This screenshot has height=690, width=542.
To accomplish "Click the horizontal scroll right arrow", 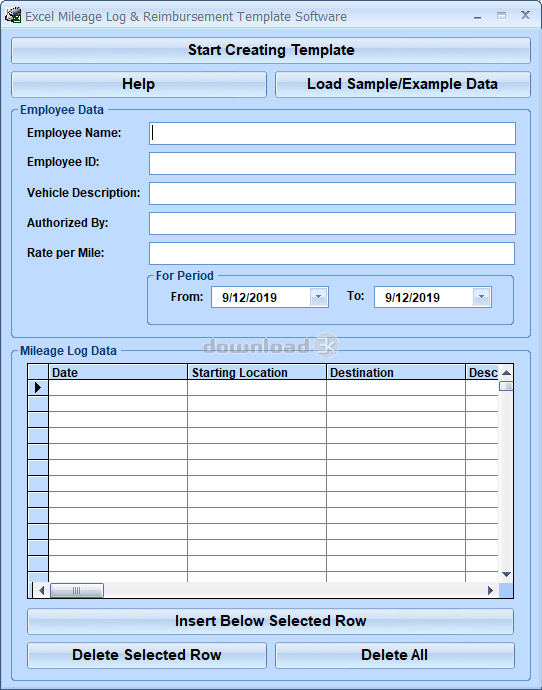I will point(491,590).
